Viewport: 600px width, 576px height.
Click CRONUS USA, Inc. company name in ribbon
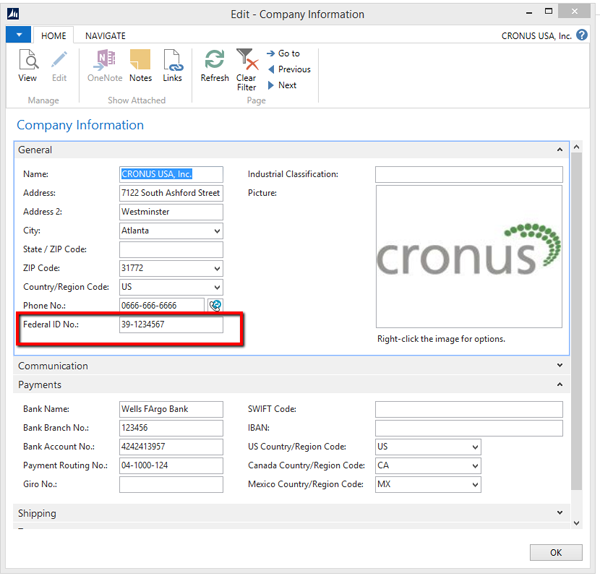(536, 36)
